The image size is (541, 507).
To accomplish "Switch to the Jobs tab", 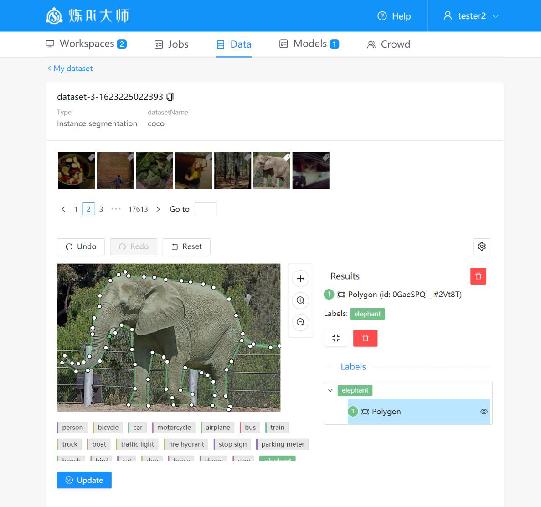I will pyautogui.click(x=171, y=44).
